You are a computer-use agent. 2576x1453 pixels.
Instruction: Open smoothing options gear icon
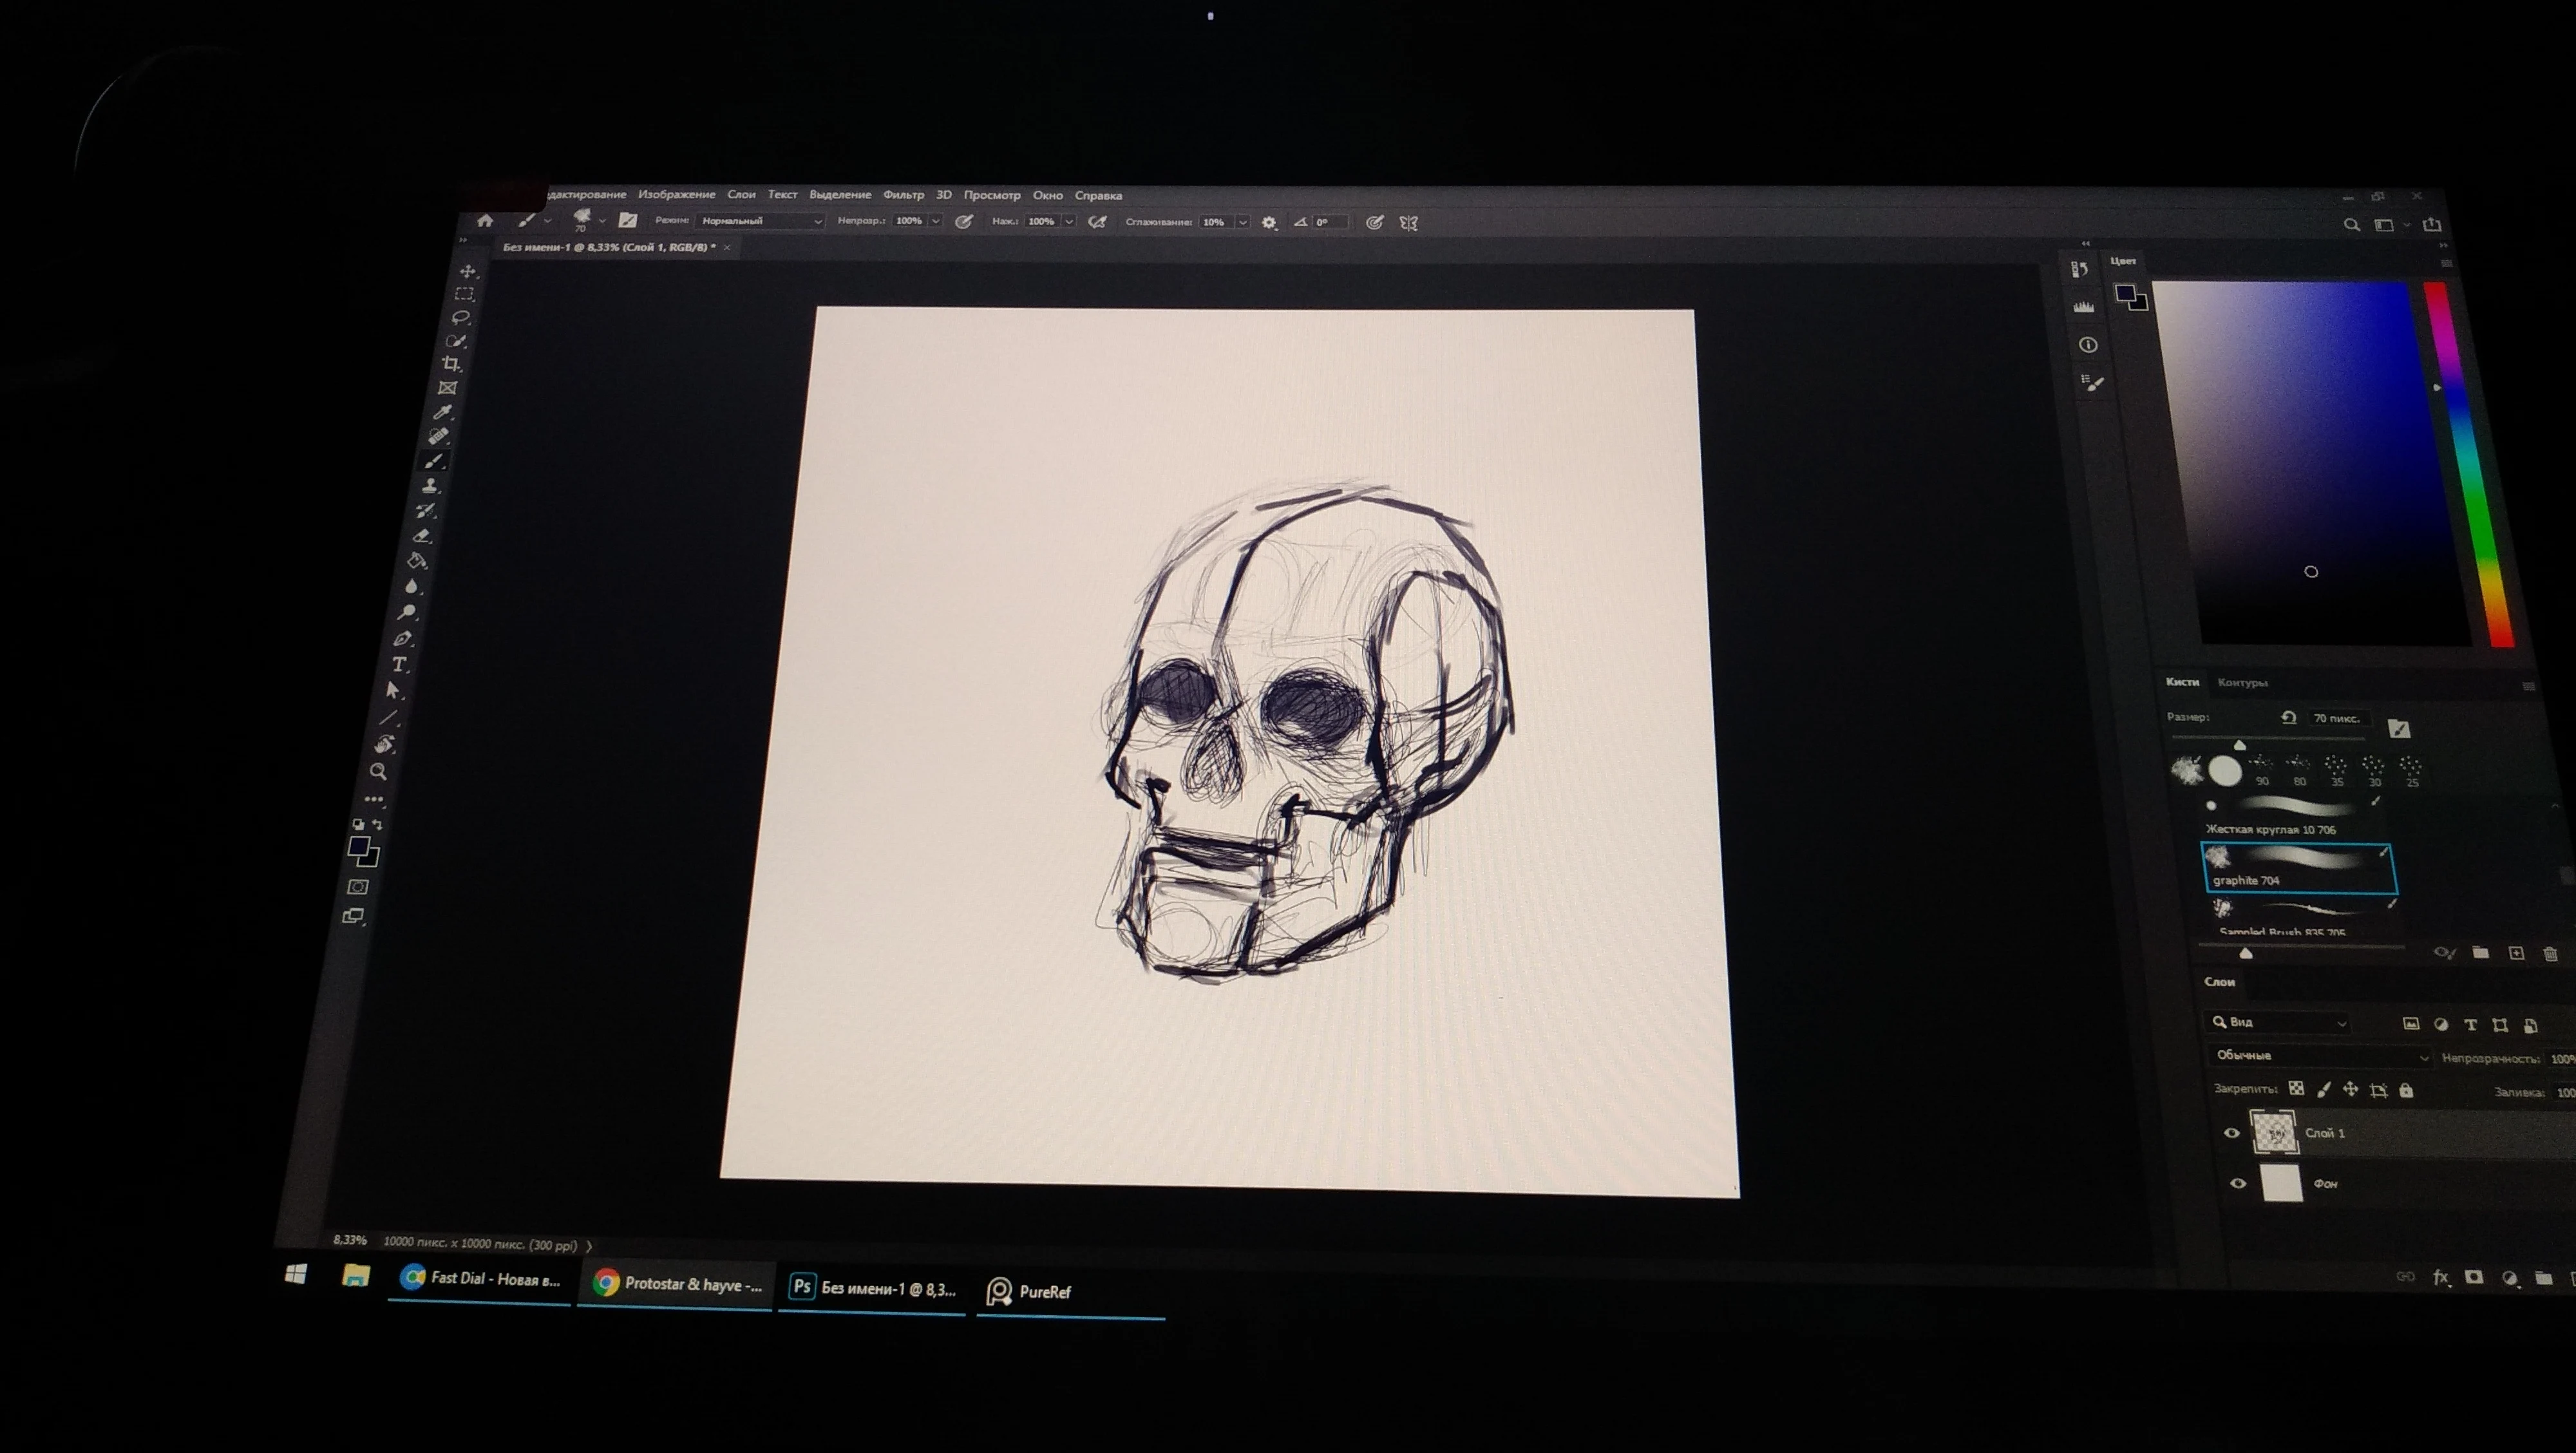(1269, 223)
